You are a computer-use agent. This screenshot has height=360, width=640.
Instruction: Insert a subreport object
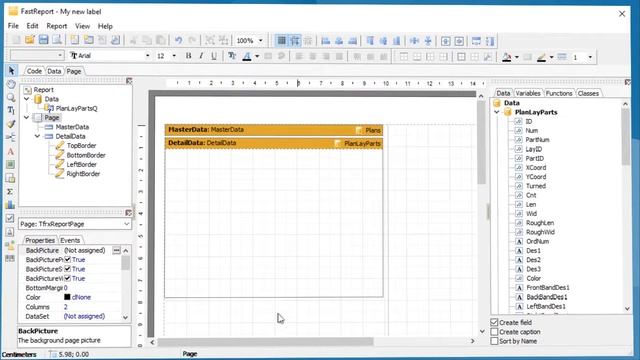click(x=11, y=178)
